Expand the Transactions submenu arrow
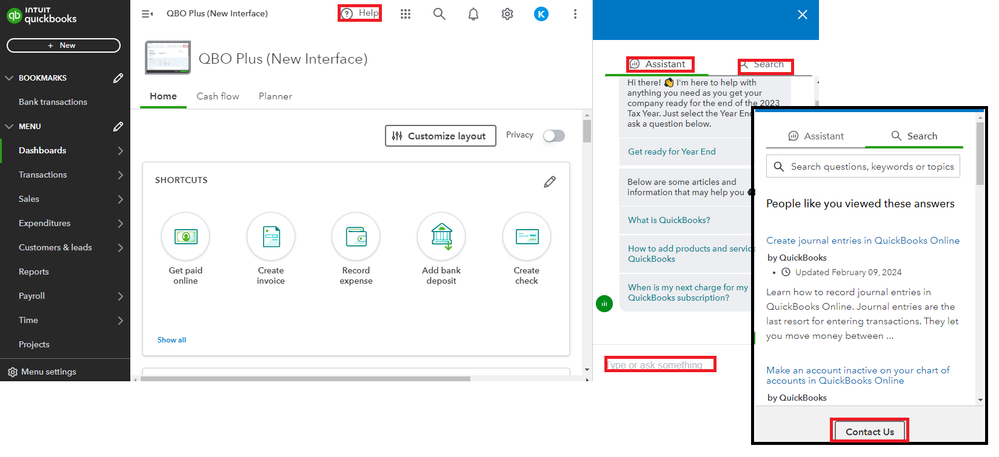This screenshot has height=457, width=999. [120, 175]
